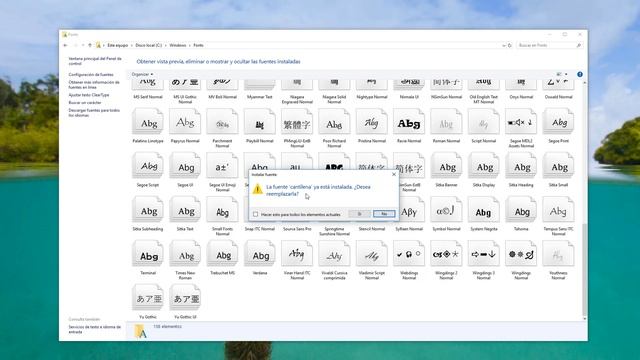Select the Segoe UI font icon
The image size is (640, 360).
pyautogui.click(x=185, y=166)
